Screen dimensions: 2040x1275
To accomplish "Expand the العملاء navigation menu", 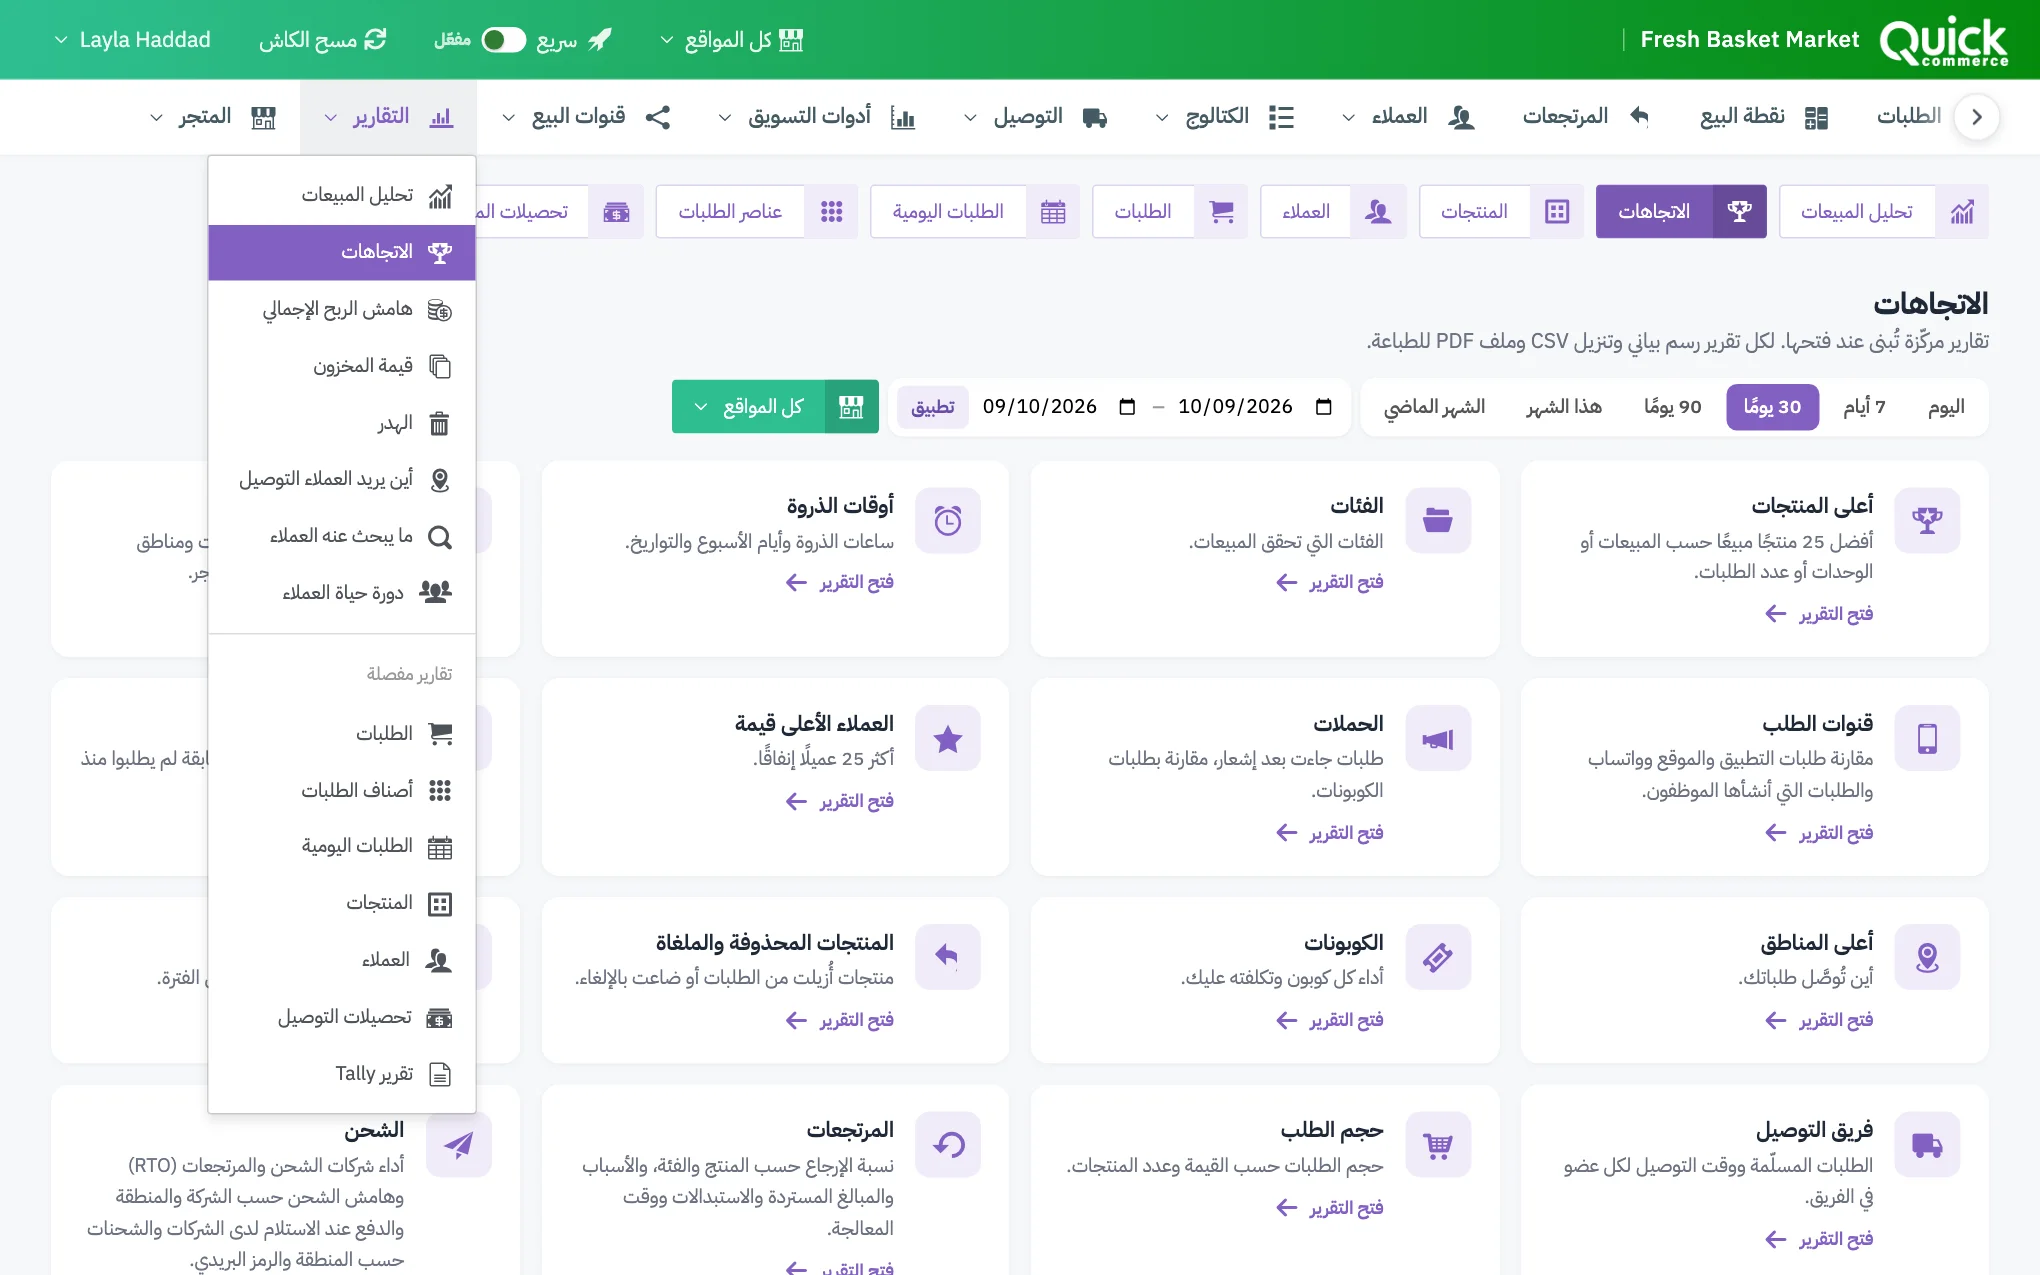I will [x=1408, y=117].
